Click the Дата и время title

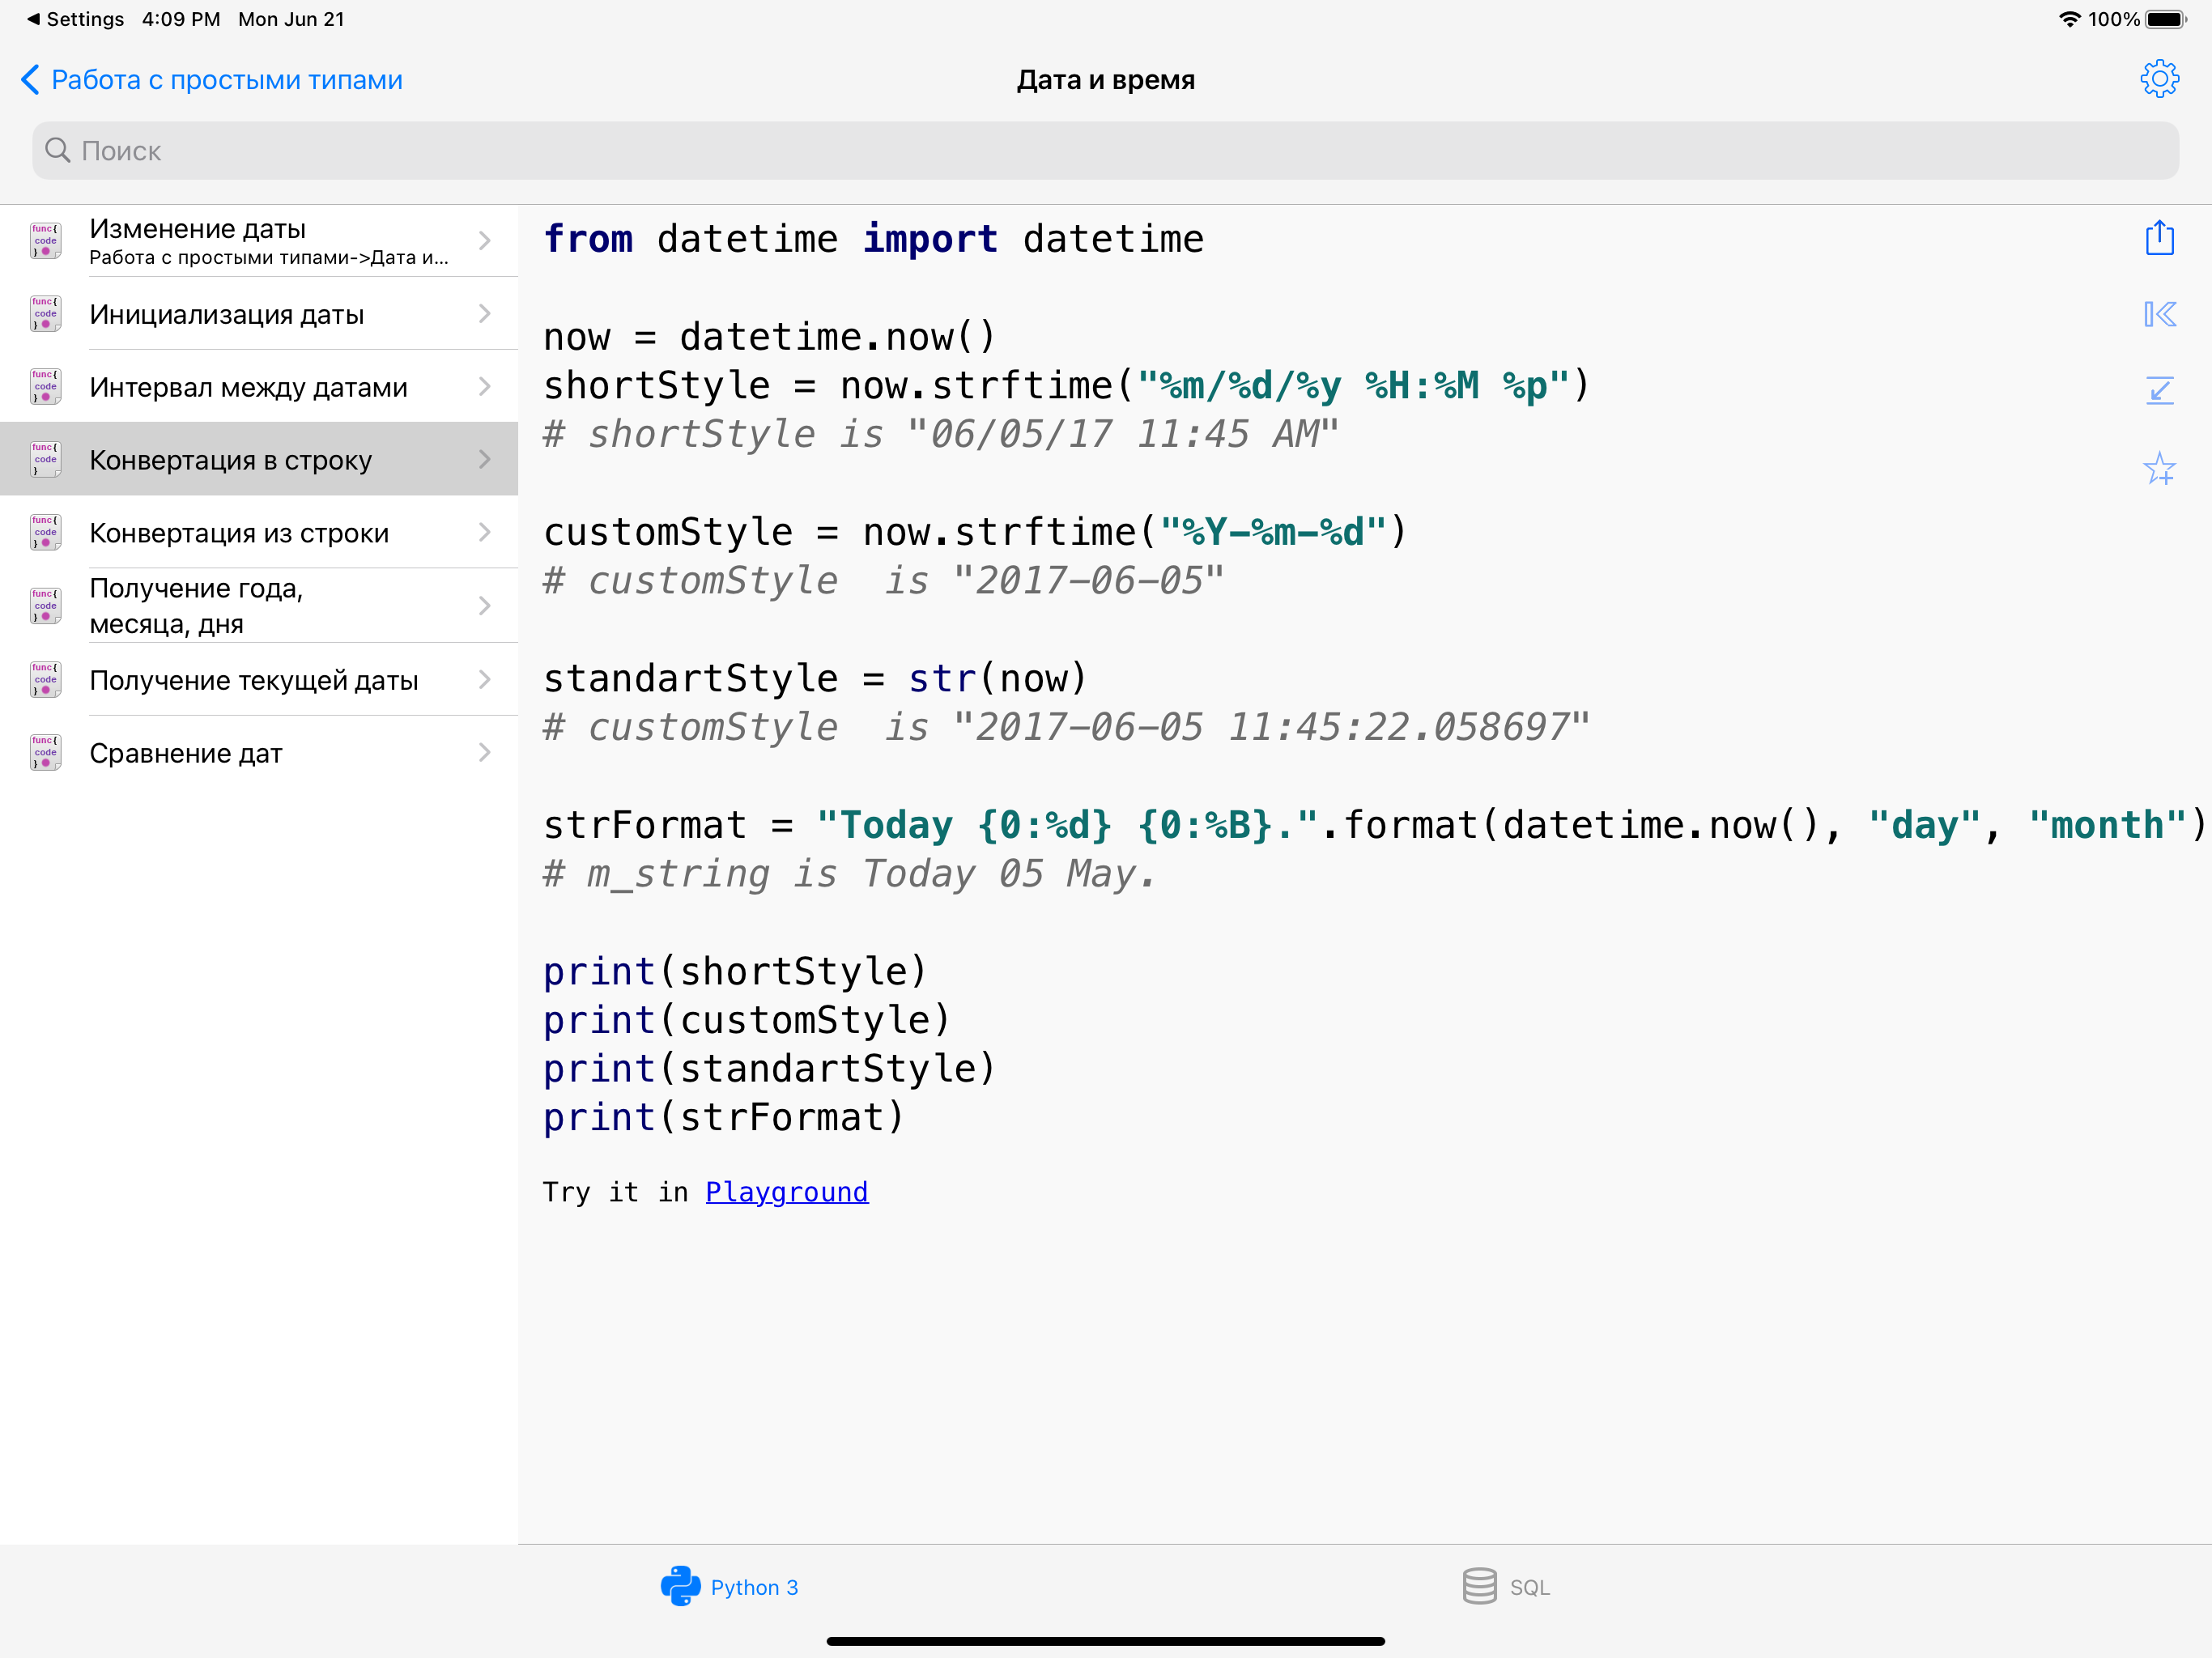[1106, 80]
